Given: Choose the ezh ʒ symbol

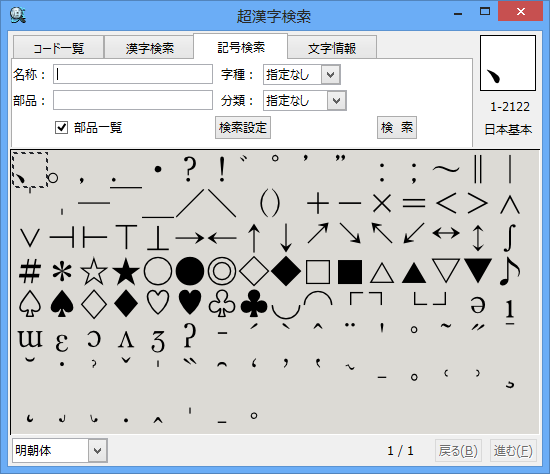Looking at the screenshot, I should click(x=158, y=342).
